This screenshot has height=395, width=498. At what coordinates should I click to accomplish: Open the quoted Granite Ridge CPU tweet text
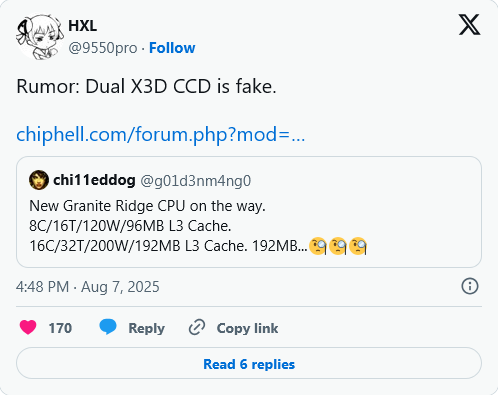point(198,226)
